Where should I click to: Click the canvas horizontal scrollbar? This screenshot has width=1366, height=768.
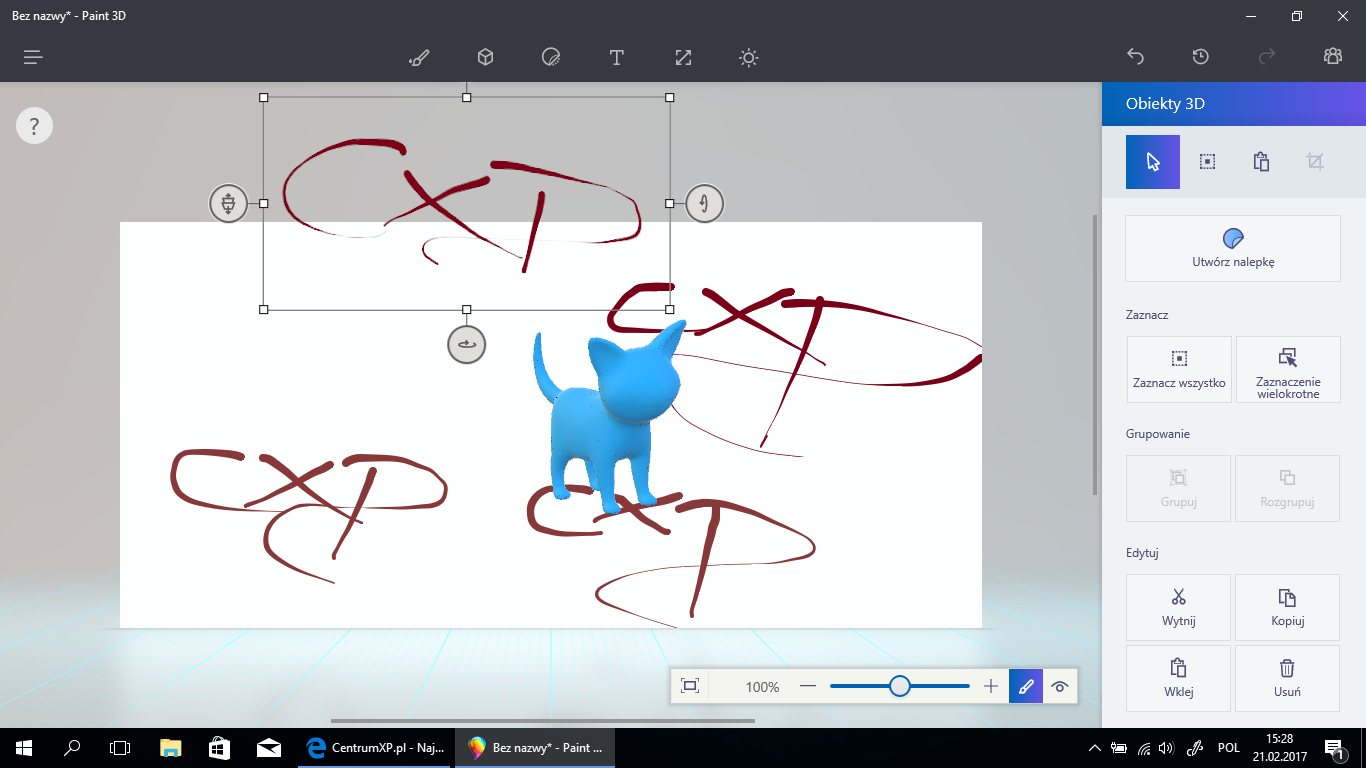544,720
